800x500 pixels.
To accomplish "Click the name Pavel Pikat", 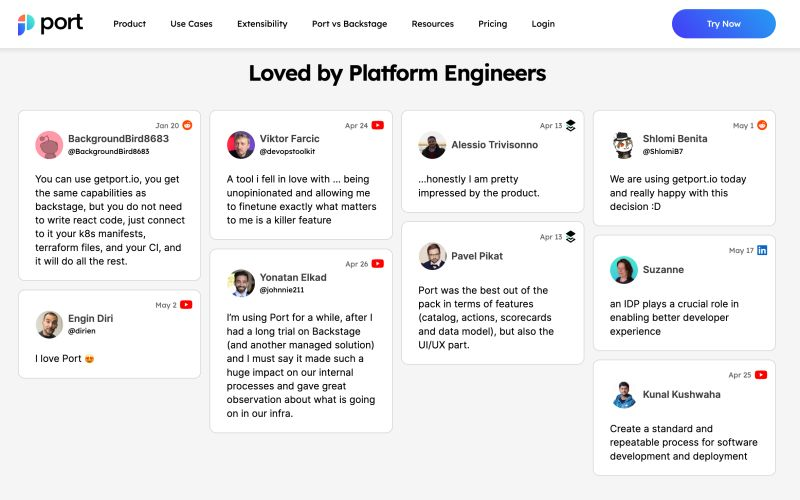I will click(477, 256).
